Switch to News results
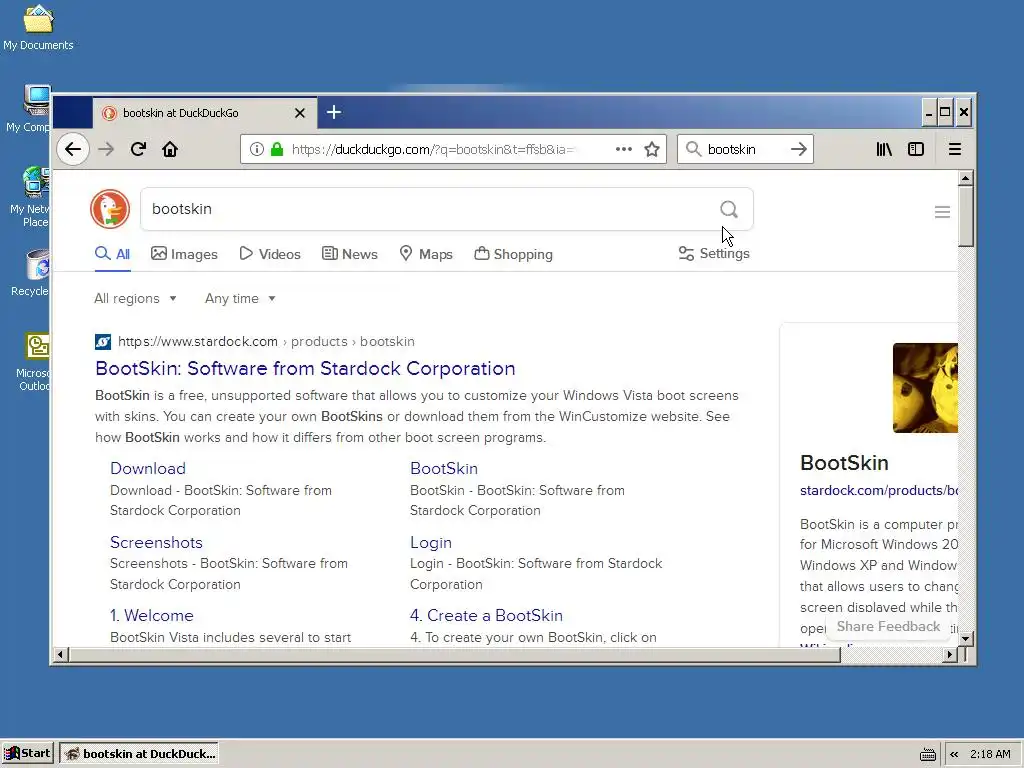The image size is (1024, 768). (x=350, y=254)
